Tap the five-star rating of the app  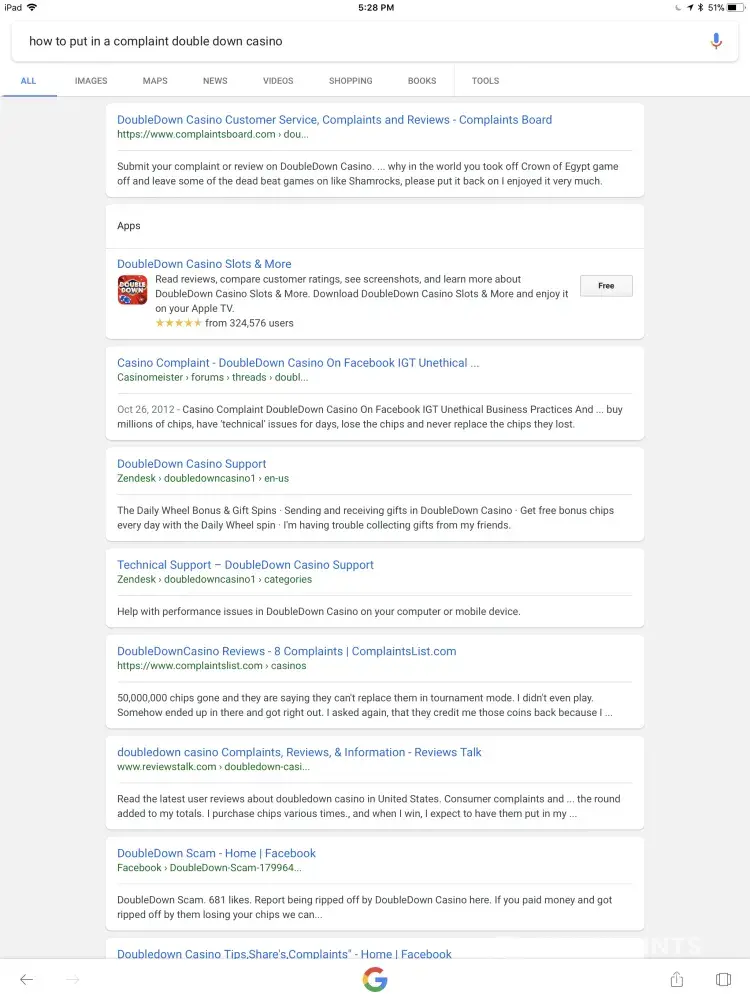click(x=179, y=323)
